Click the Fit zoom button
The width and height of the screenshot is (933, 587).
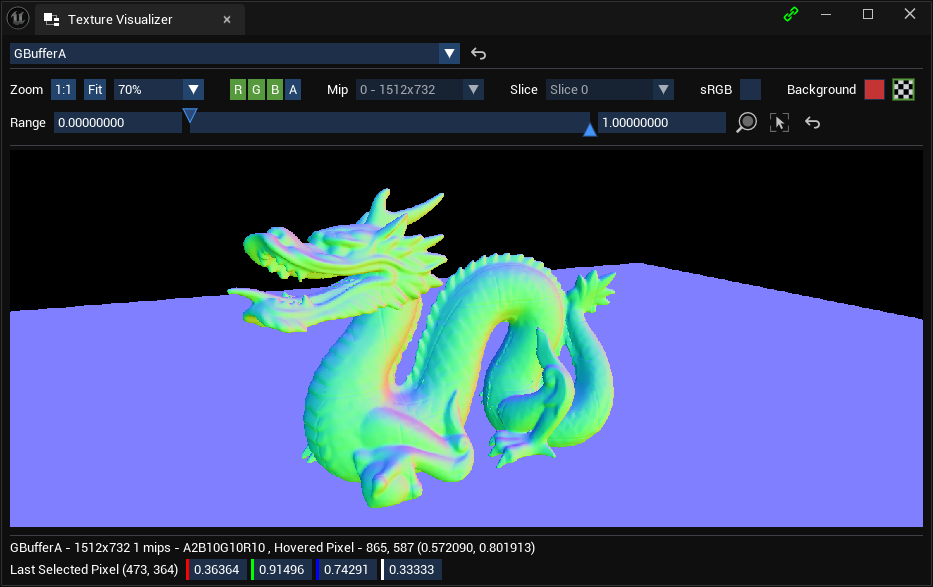click(95, 90)
